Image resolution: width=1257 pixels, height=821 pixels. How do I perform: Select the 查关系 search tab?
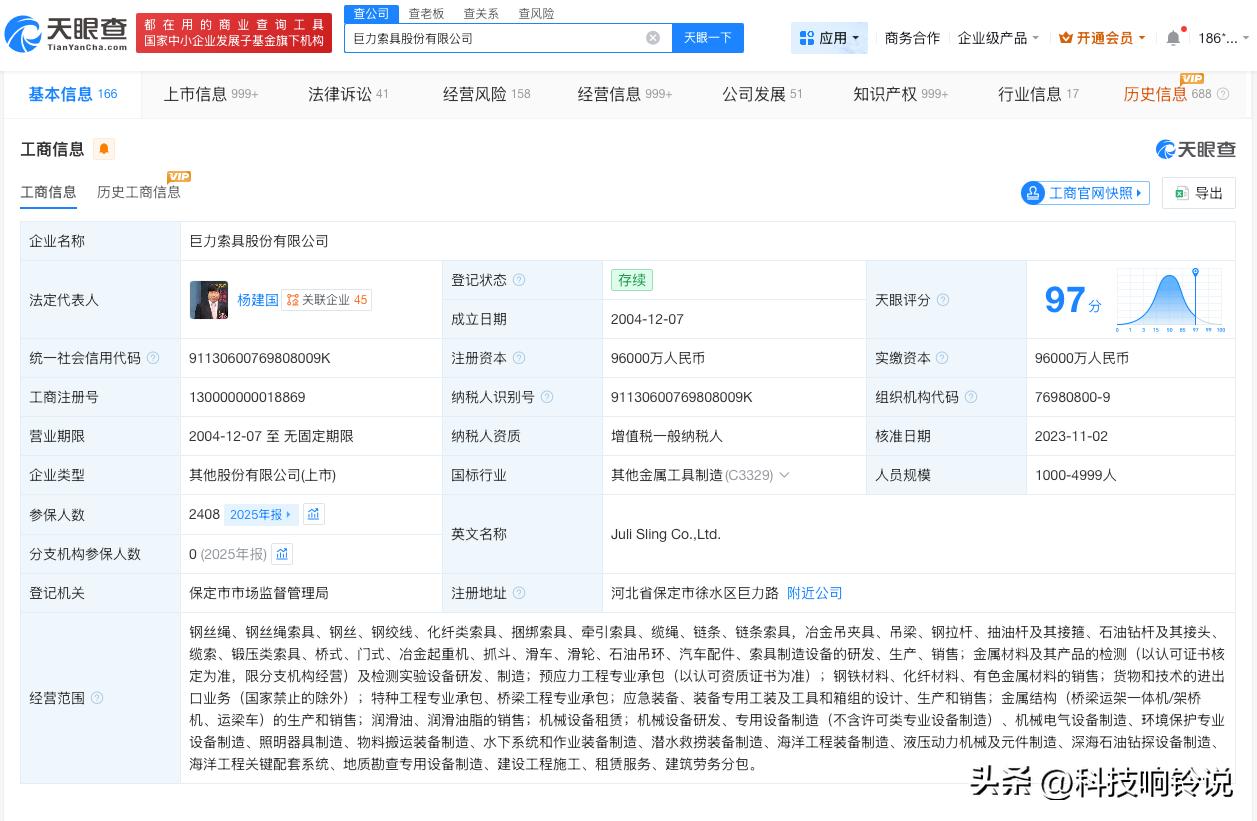(481, 14)
